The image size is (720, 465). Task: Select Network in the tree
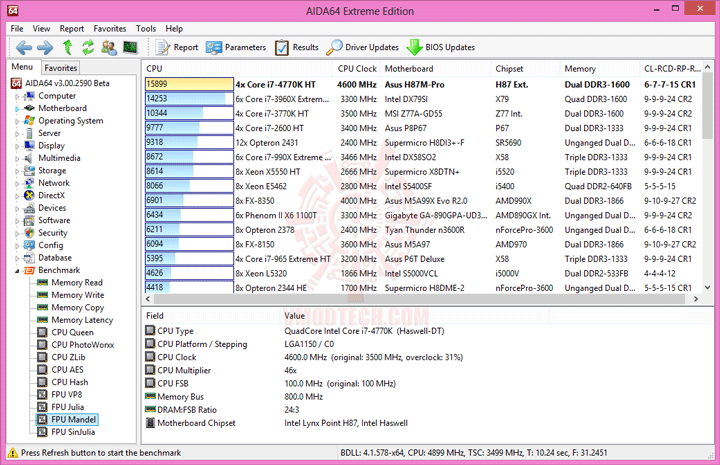(x=54, y=183)
